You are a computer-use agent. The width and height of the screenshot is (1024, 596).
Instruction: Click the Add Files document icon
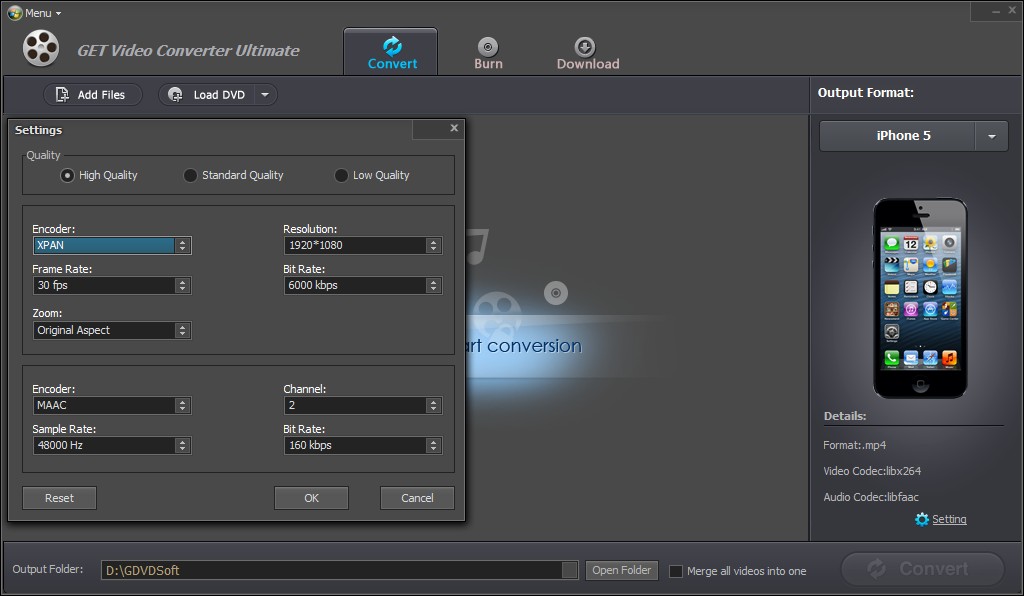pos(62,95)
